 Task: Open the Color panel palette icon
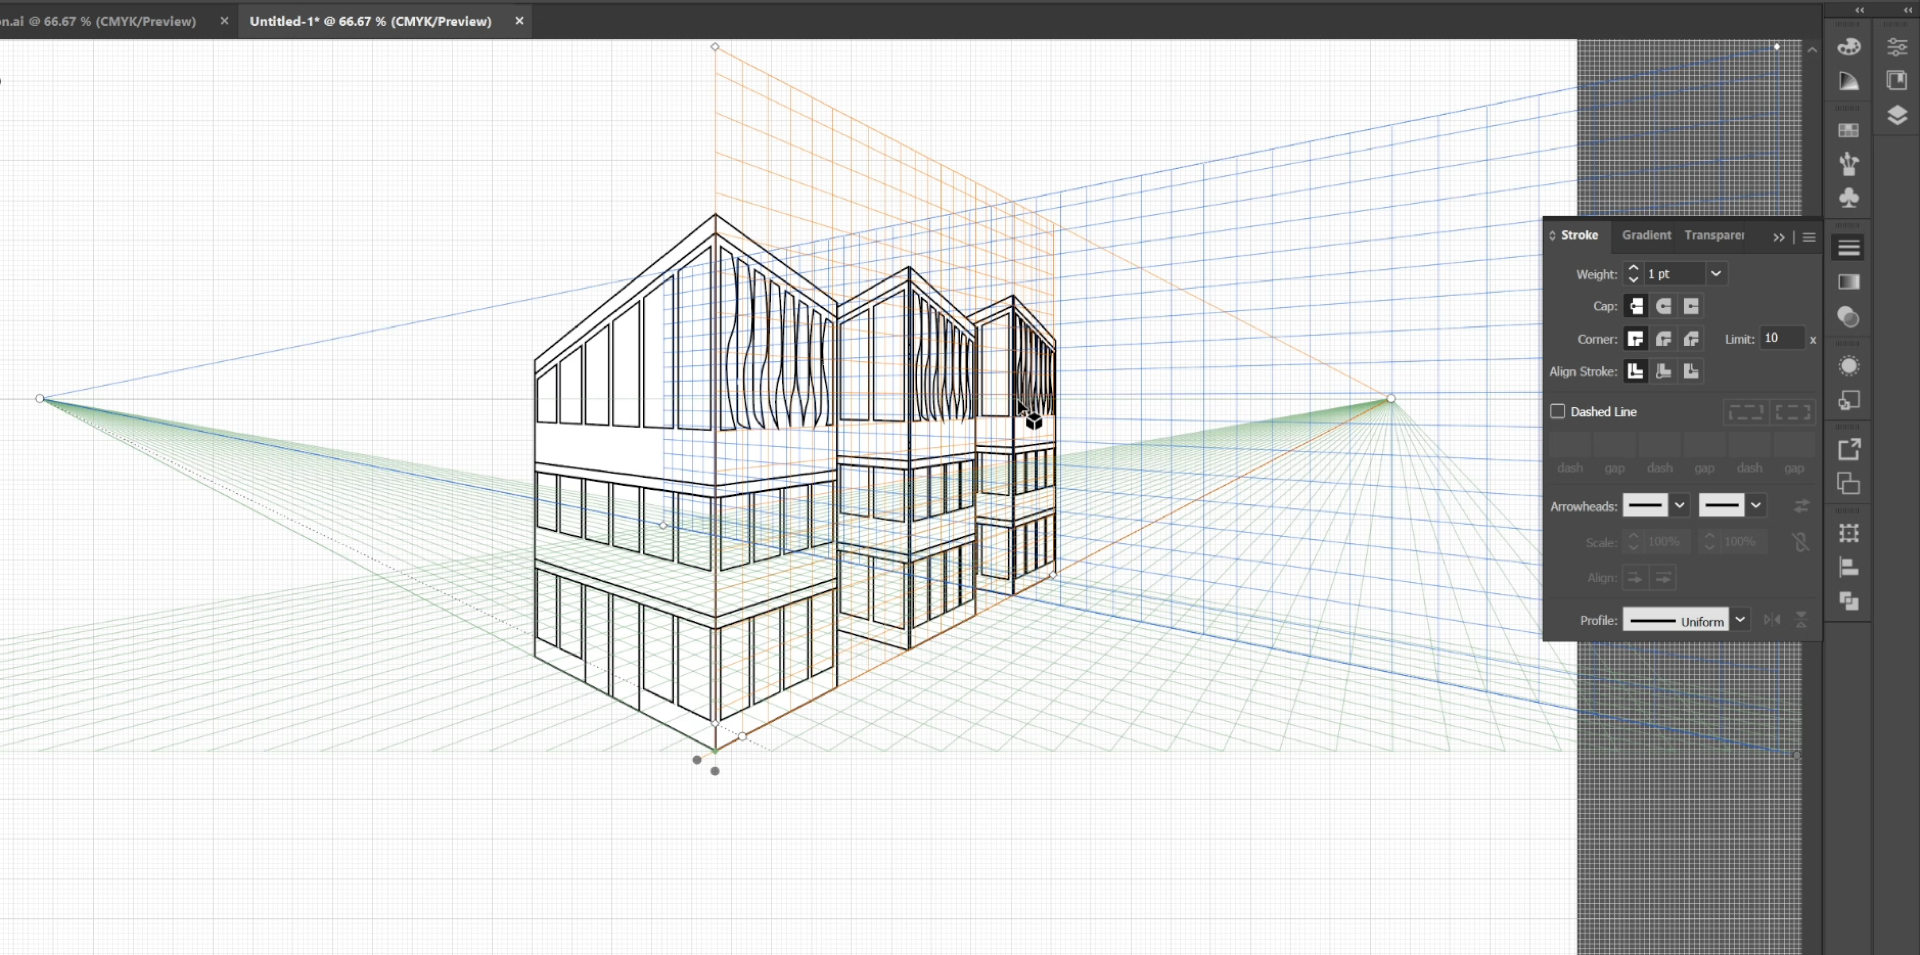click(x=1848, y=47)
